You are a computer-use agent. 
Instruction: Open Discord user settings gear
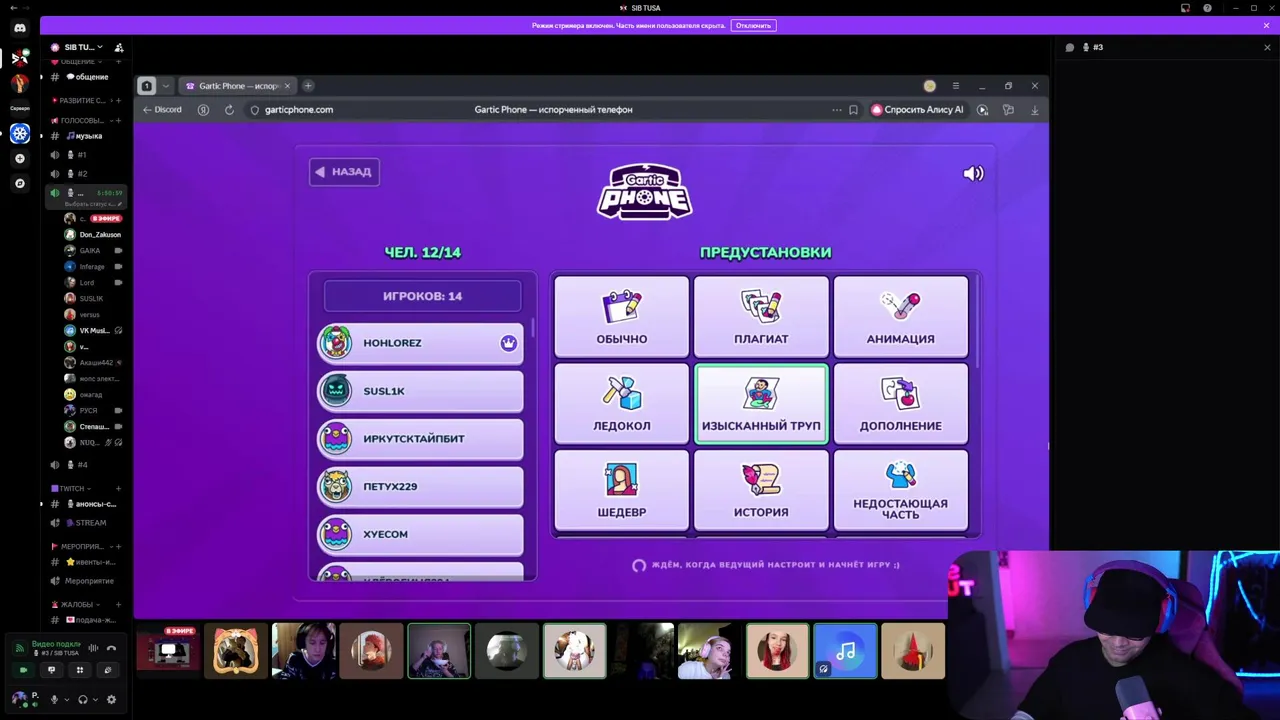(111, 700)
